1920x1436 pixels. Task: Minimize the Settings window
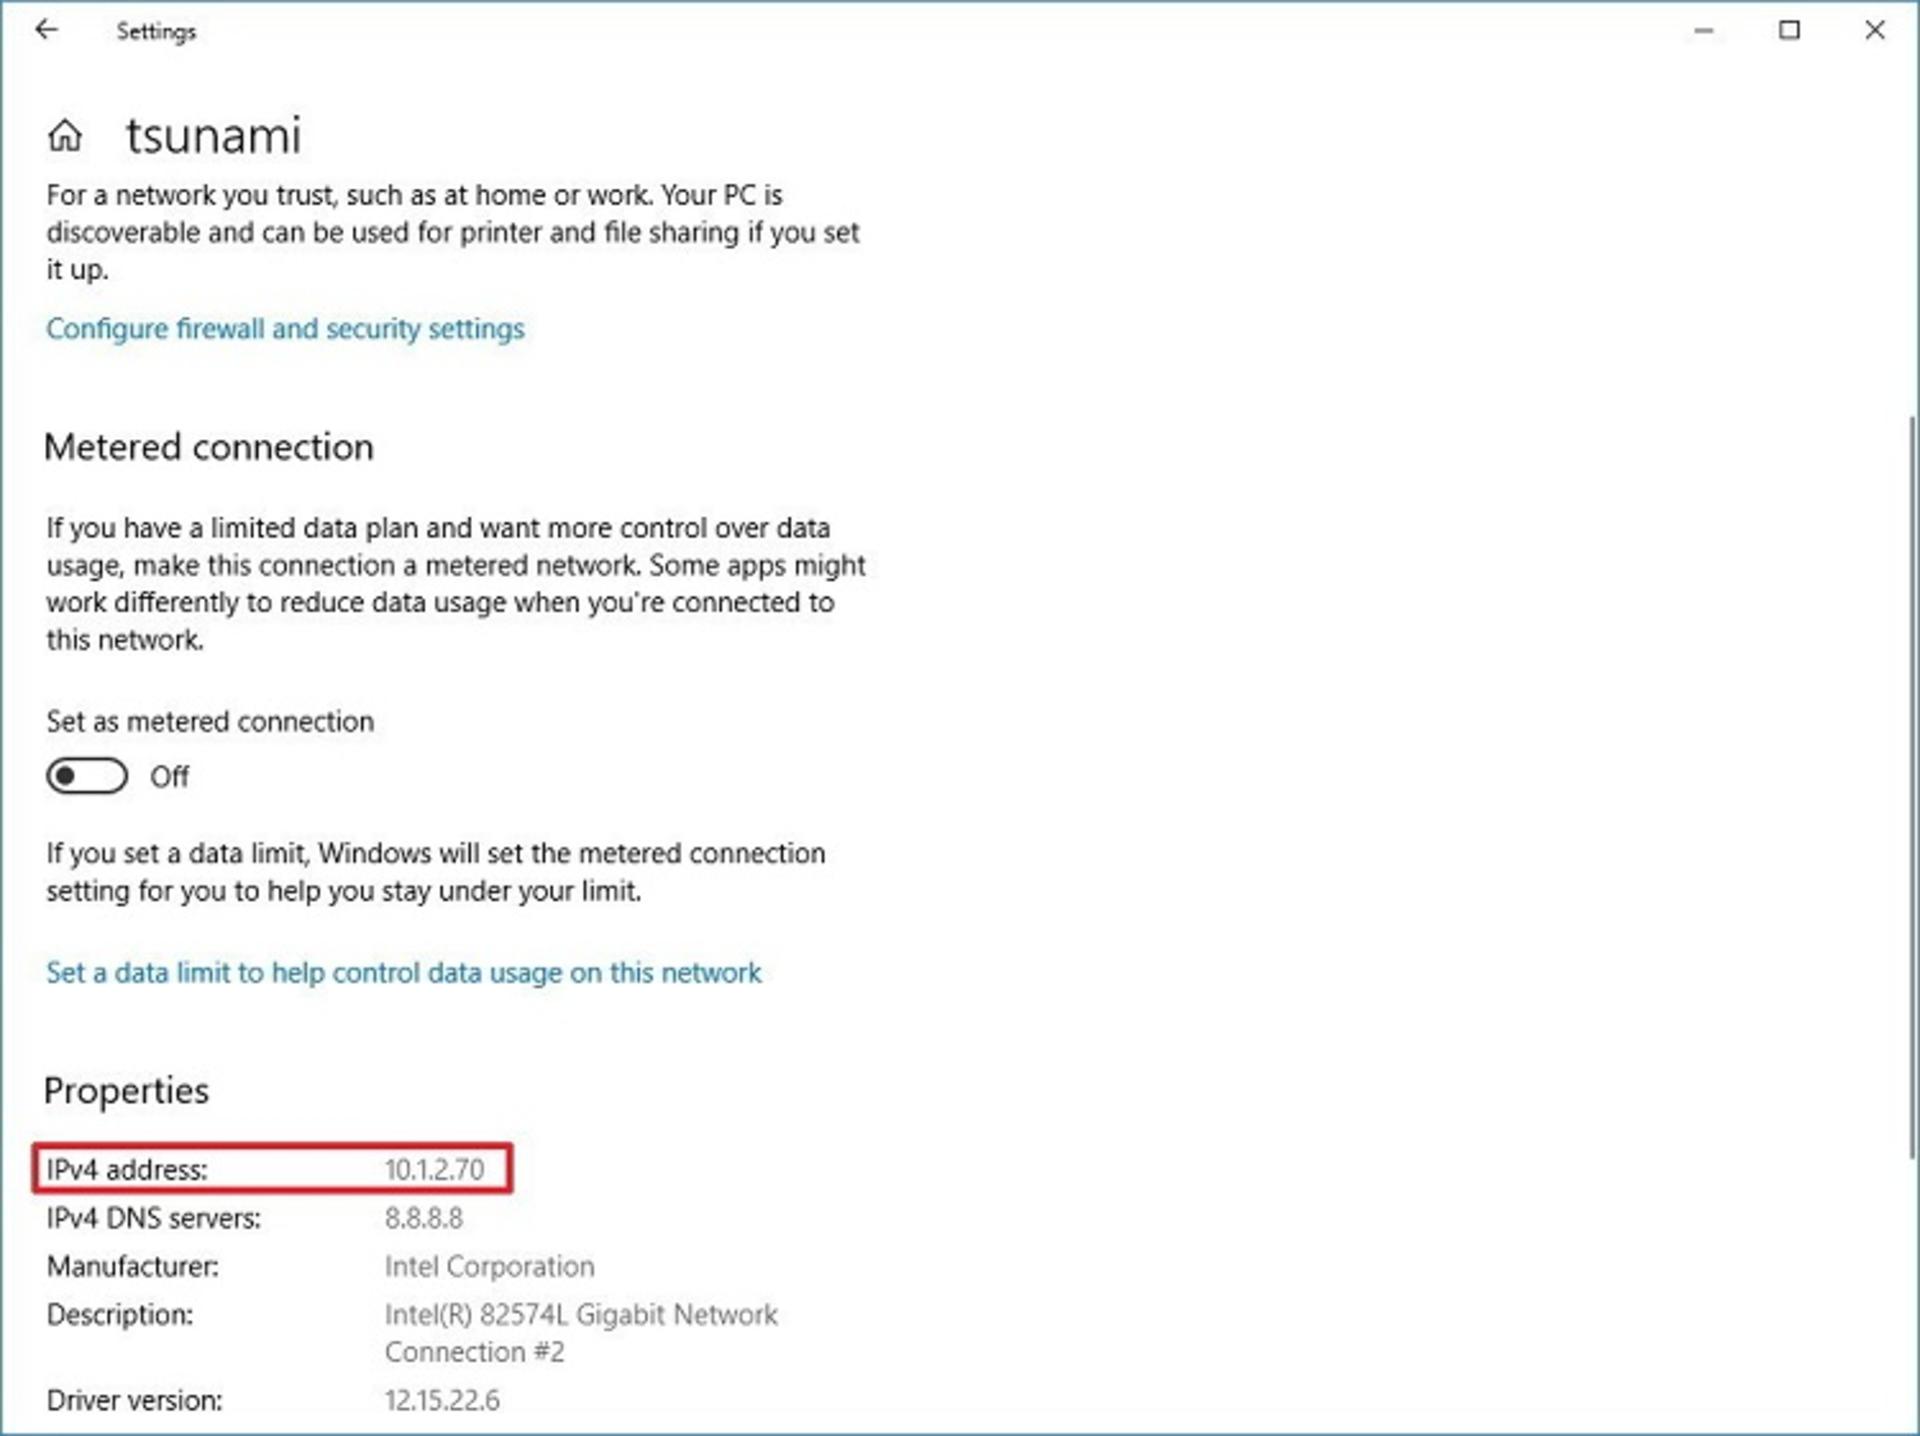(x=1704, y=31)
